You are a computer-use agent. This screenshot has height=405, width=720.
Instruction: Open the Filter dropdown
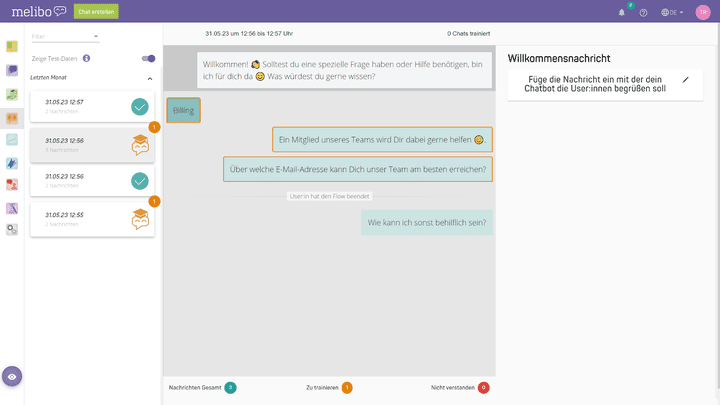coord(65,36)
